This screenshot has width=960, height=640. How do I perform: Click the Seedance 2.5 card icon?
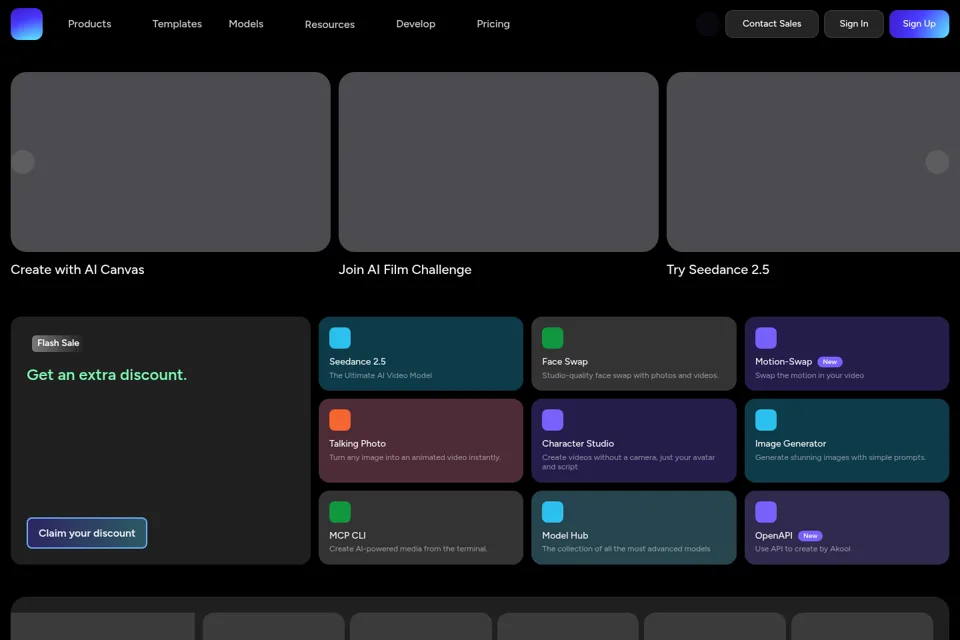pos(340,338)
